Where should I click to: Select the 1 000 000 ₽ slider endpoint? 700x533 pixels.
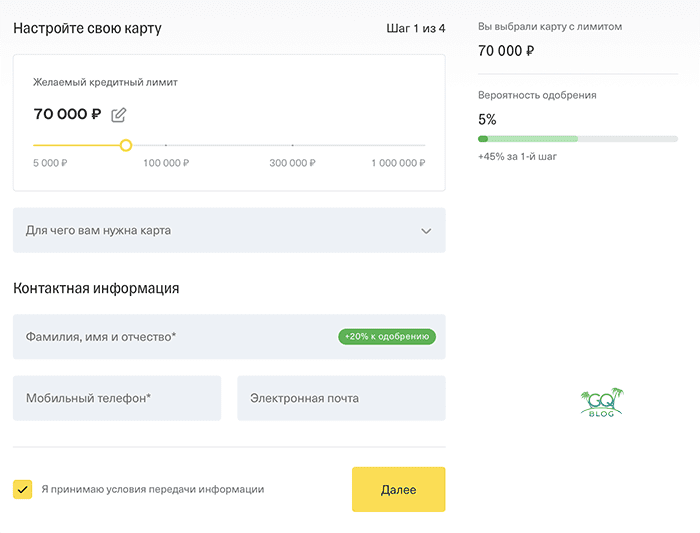click(x=398, y=163)
